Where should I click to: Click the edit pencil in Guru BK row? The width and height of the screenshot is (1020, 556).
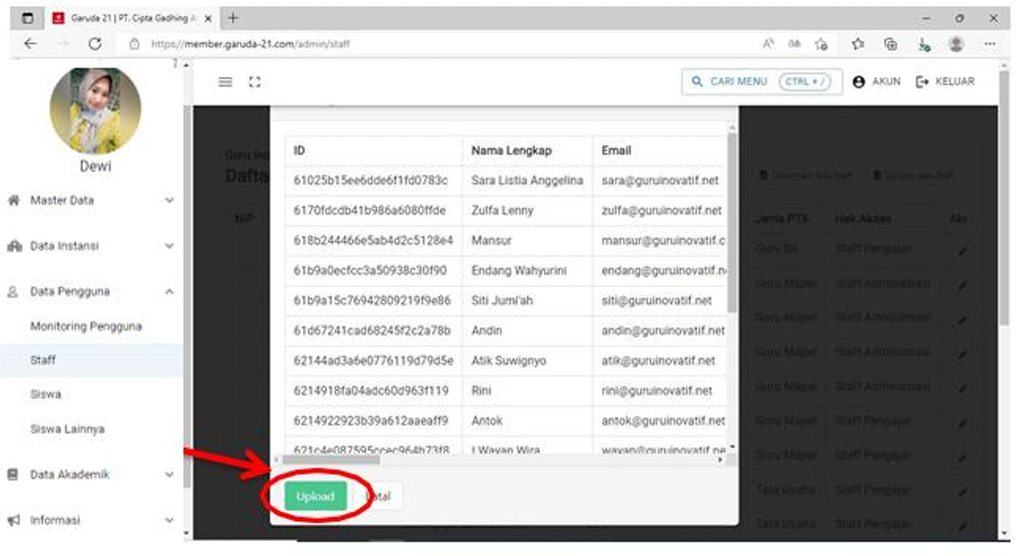click(x=962, y=250)
